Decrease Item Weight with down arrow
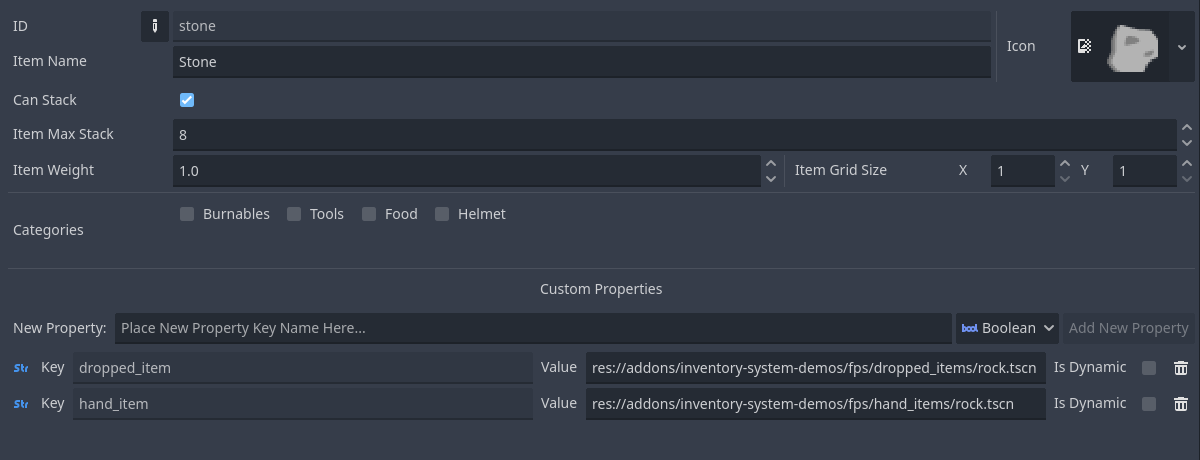The width and height of the screenshot is (1200, 460). (771, 178)
